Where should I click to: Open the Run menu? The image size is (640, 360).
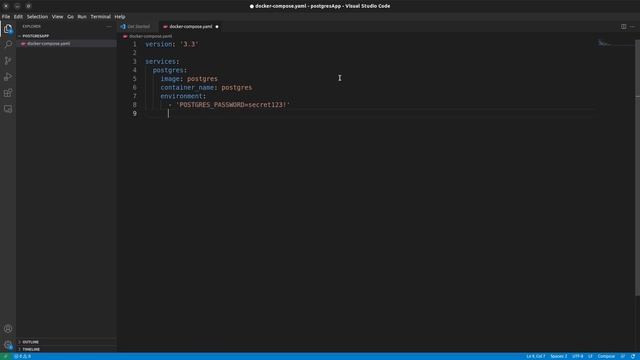click(x=82, y=17)
